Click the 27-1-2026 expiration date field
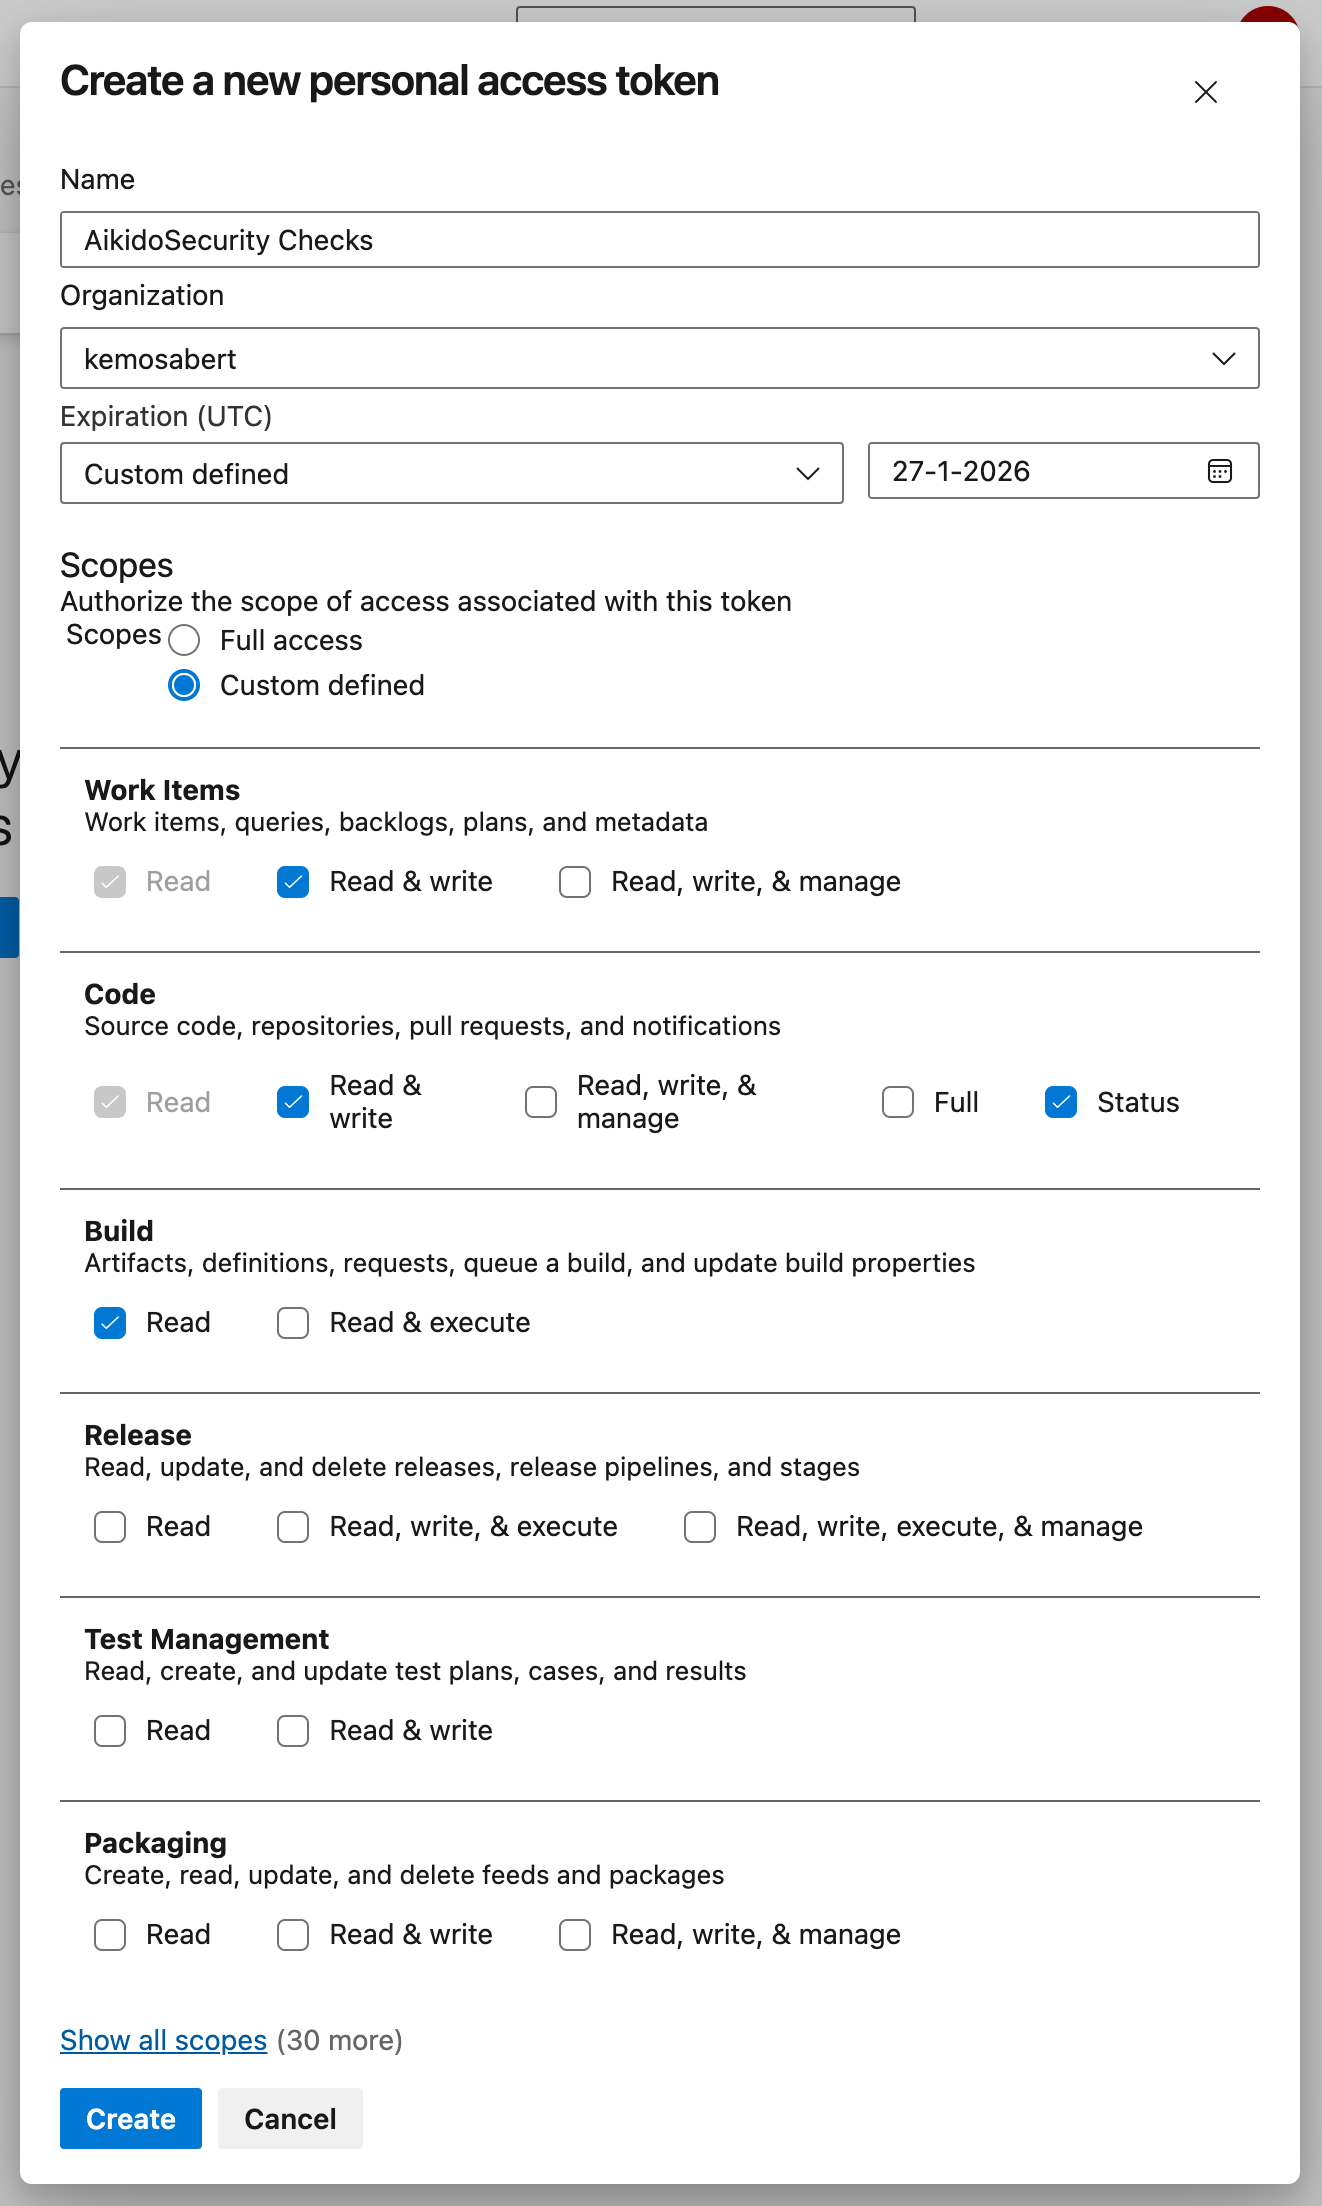This screenshot has height=2206, width=1322. 1063,471
